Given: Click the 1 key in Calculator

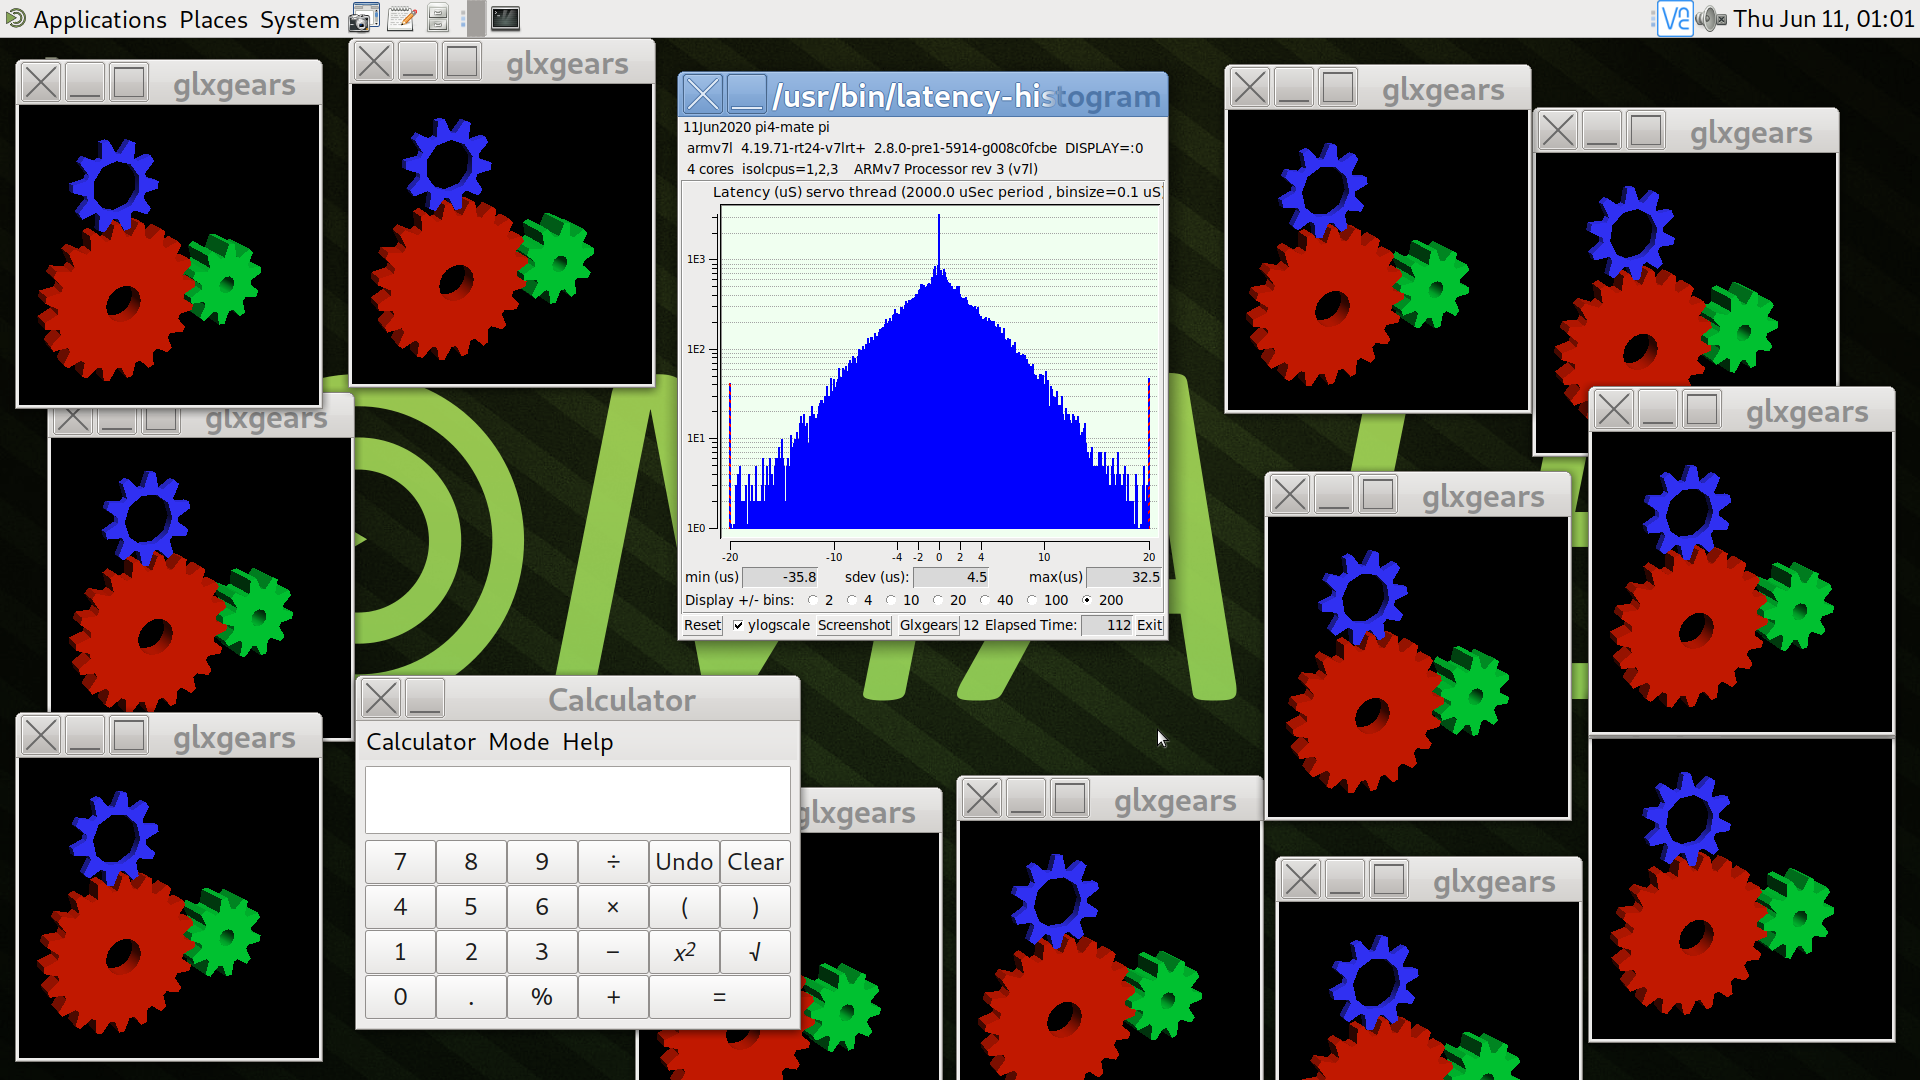Looking at the screenshot, I should pos(400,952).
